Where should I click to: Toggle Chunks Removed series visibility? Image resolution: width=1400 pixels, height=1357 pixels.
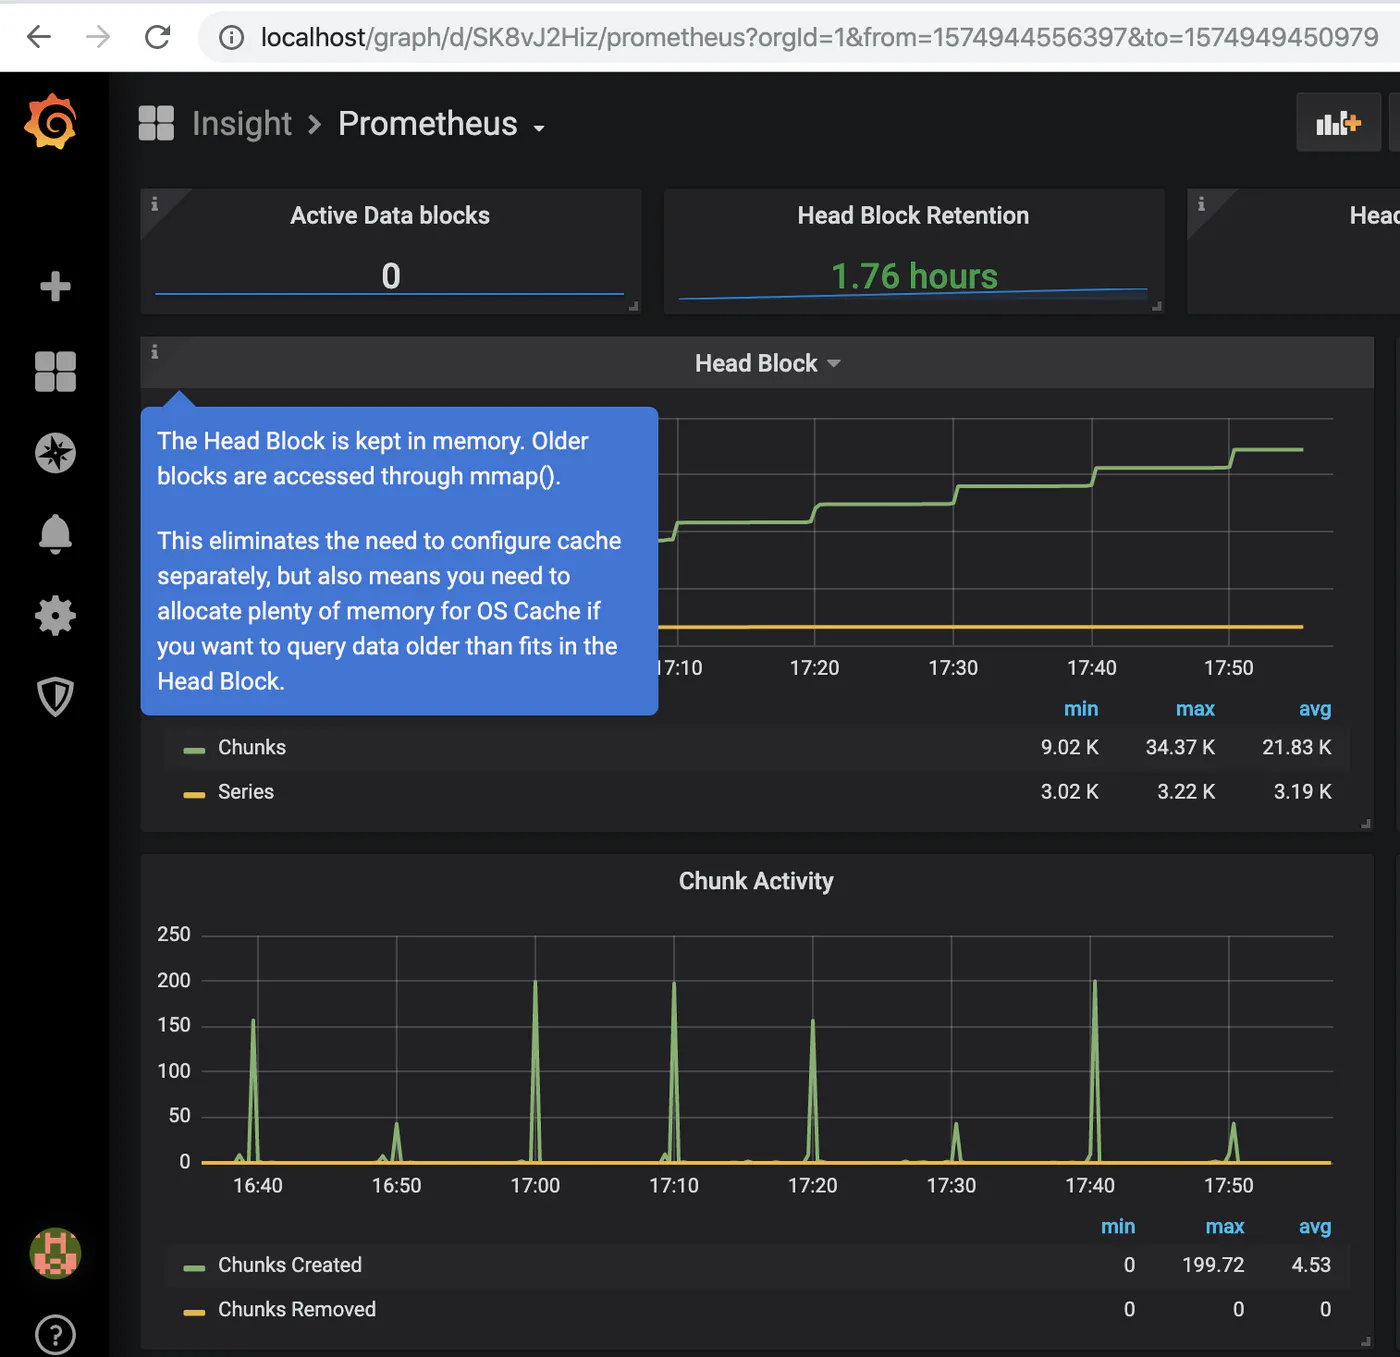click(x=297, y=1309)
